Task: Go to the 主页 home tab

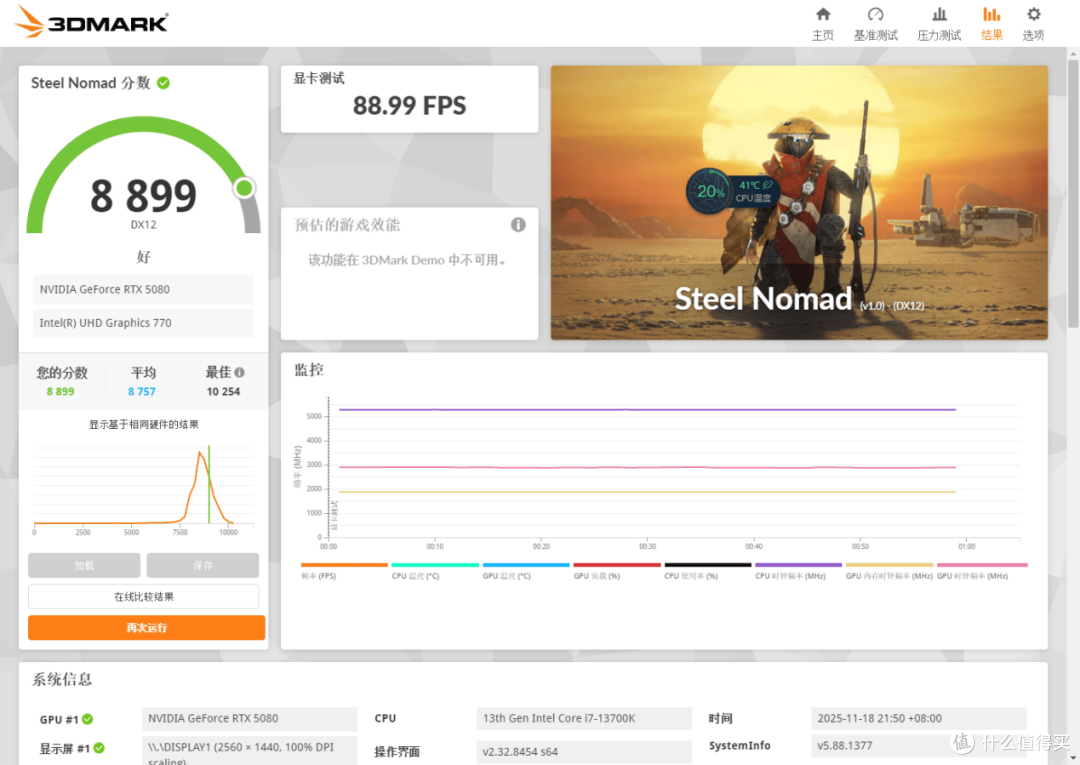Action: point(822,24)
